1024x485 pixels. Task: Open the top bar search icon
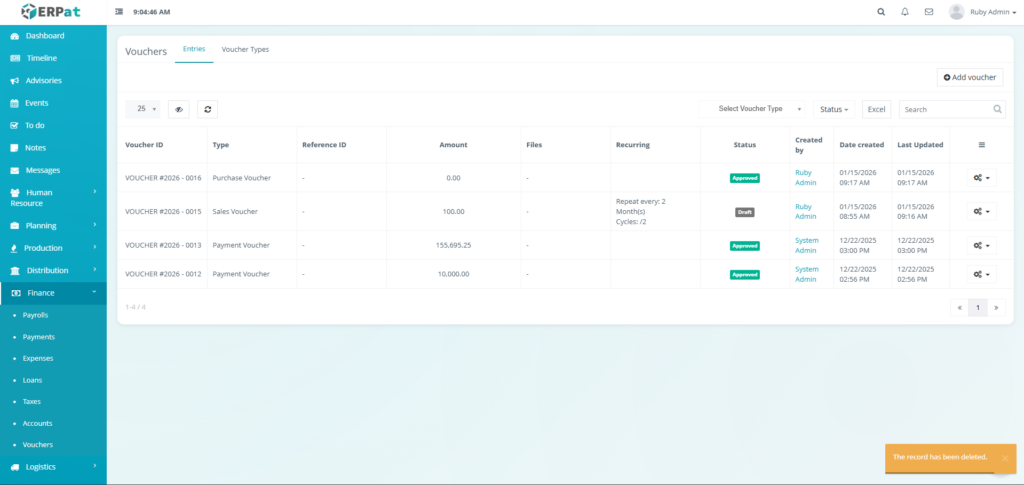pos(881,12)
